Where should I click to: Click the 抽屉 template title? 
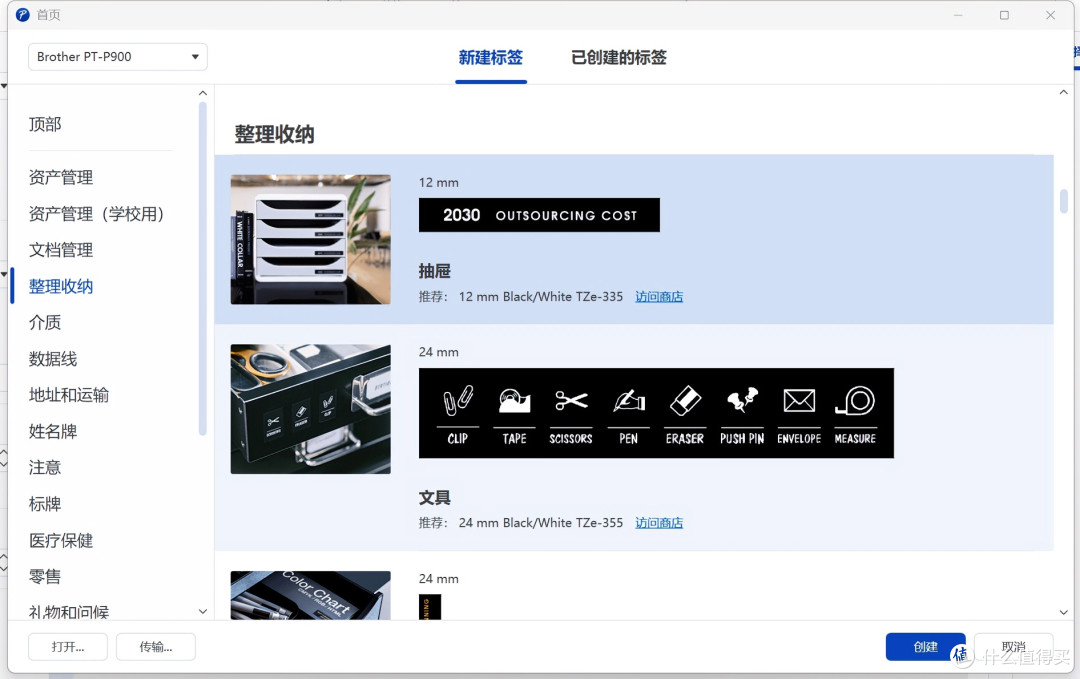click(435, 271)
